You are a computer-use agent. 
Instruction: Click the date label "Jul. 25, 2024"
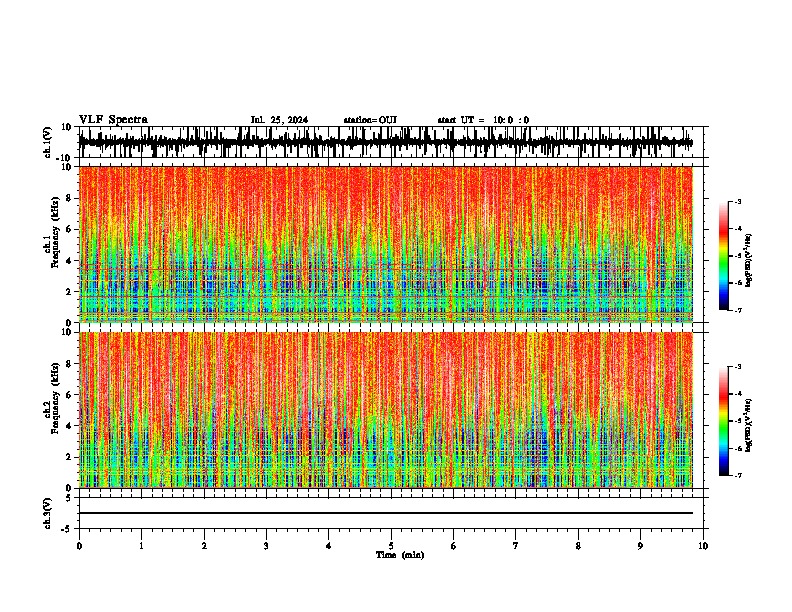point(279,120)
